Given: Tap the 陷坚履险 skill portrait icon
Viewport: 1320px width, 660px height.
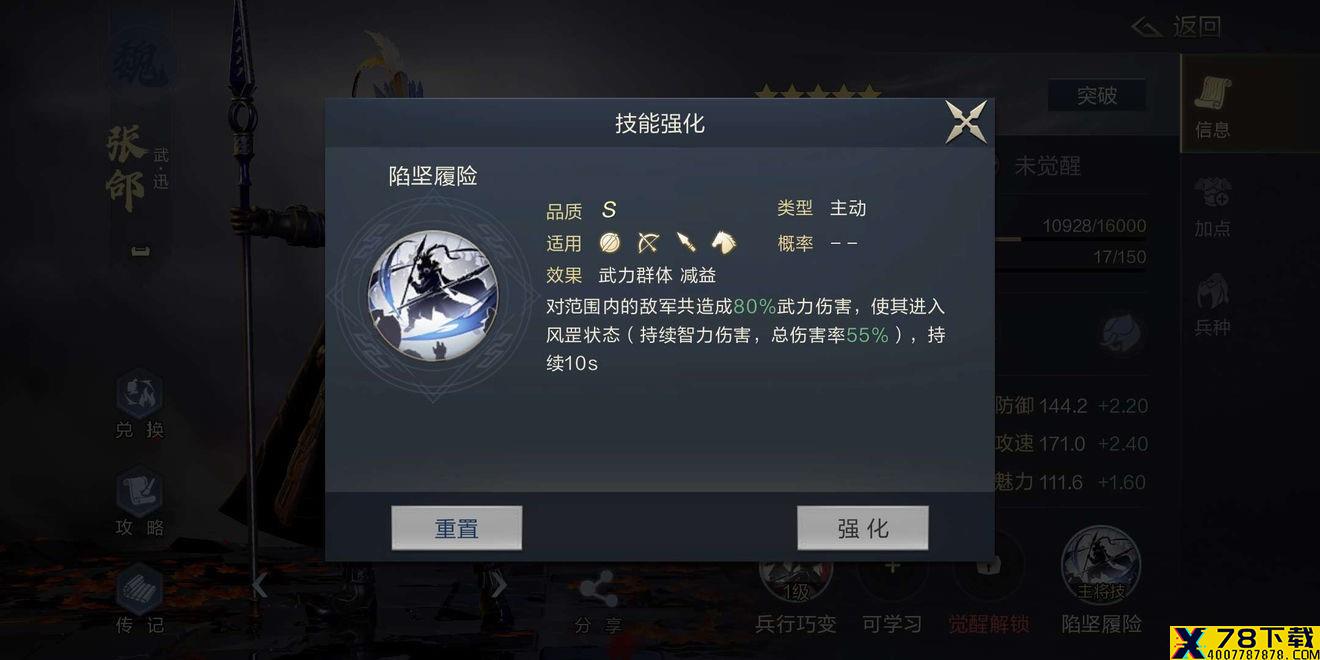Looking at the screenshot, I should tap(433, 296).
